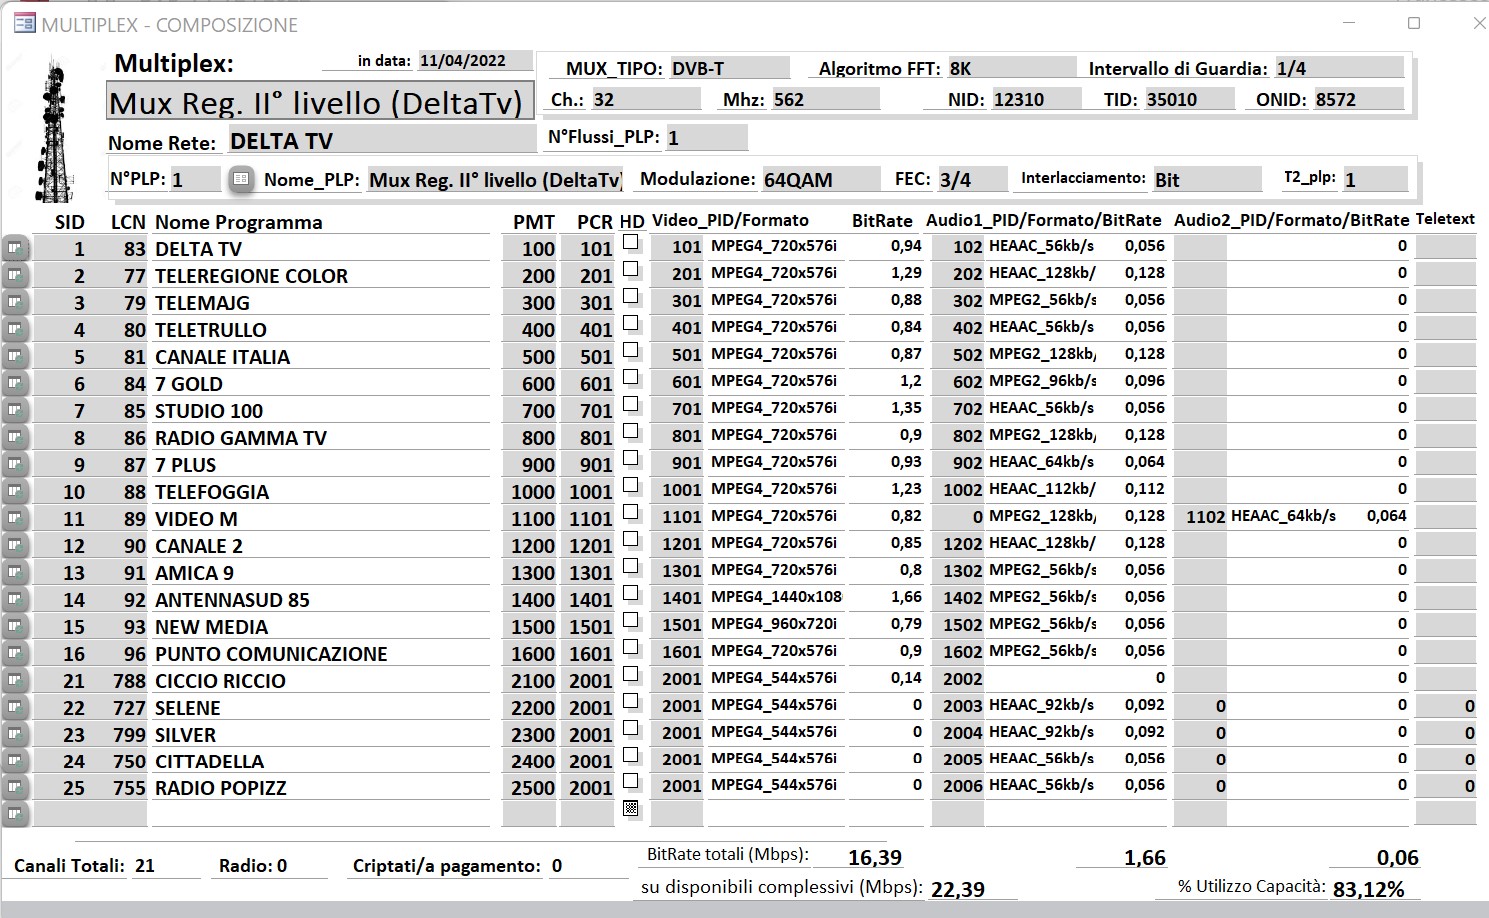Click the row icon button for DELTA TV
Viewport: 1489px width, 918px height.
click(15, 248)
